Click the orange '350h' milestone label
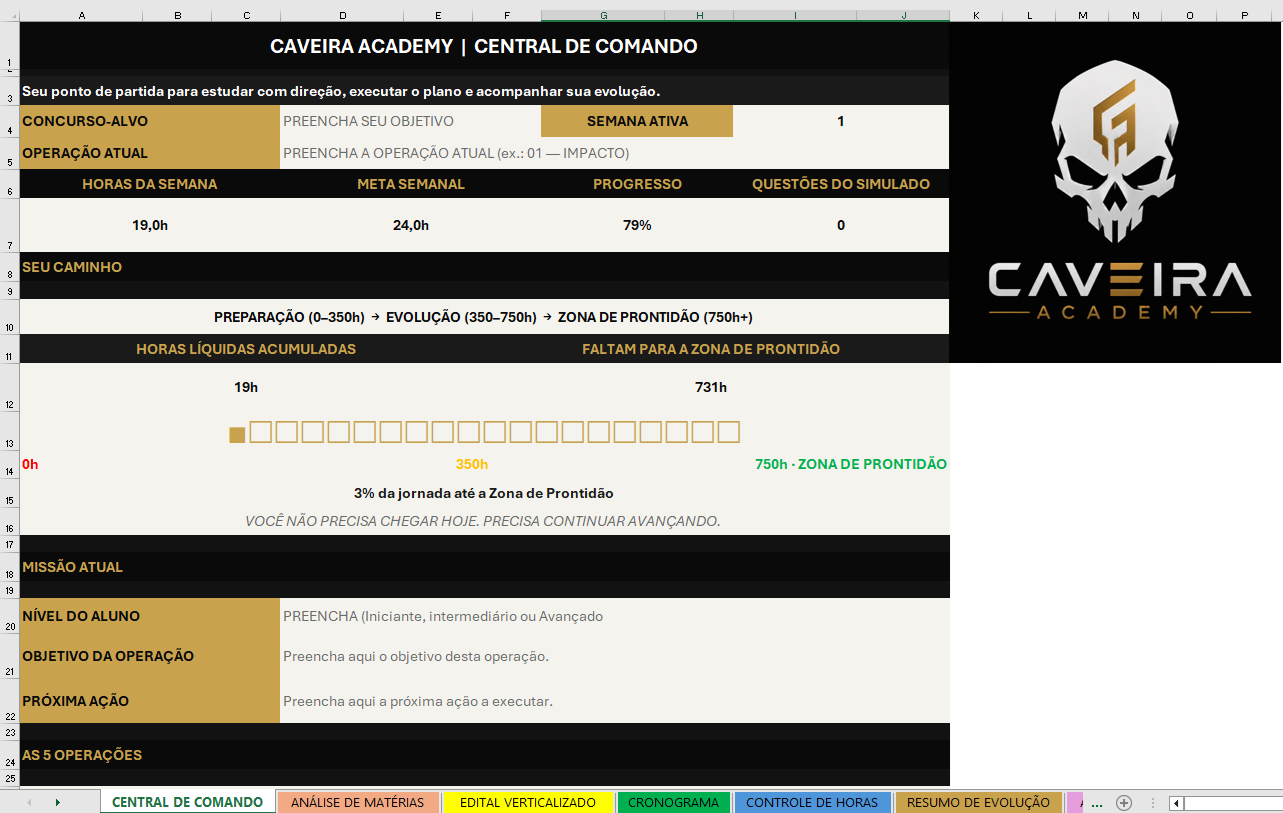1283x813 pixels. (x=472, y=464)
